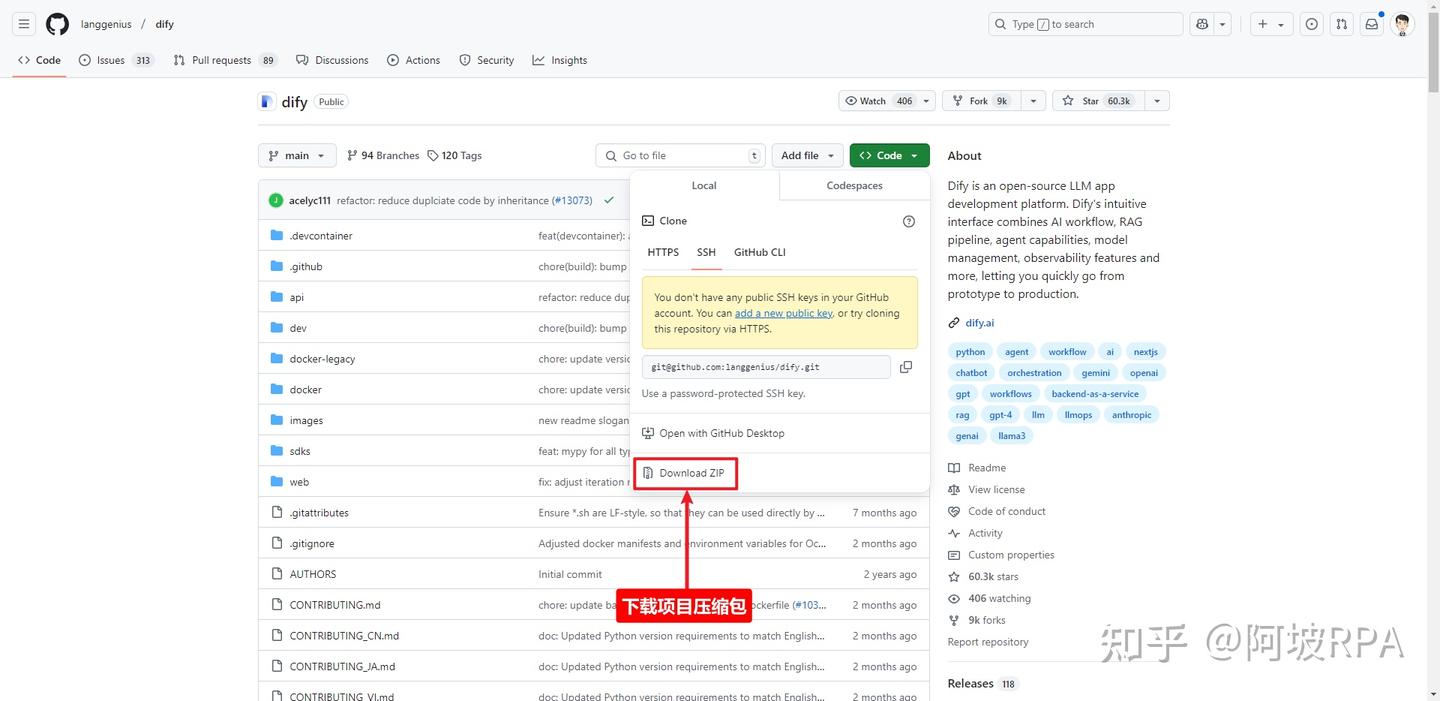Choose the HTTPS clone method
The width and height of the screenshot is (1440, 701).
[x=663, y=252]
